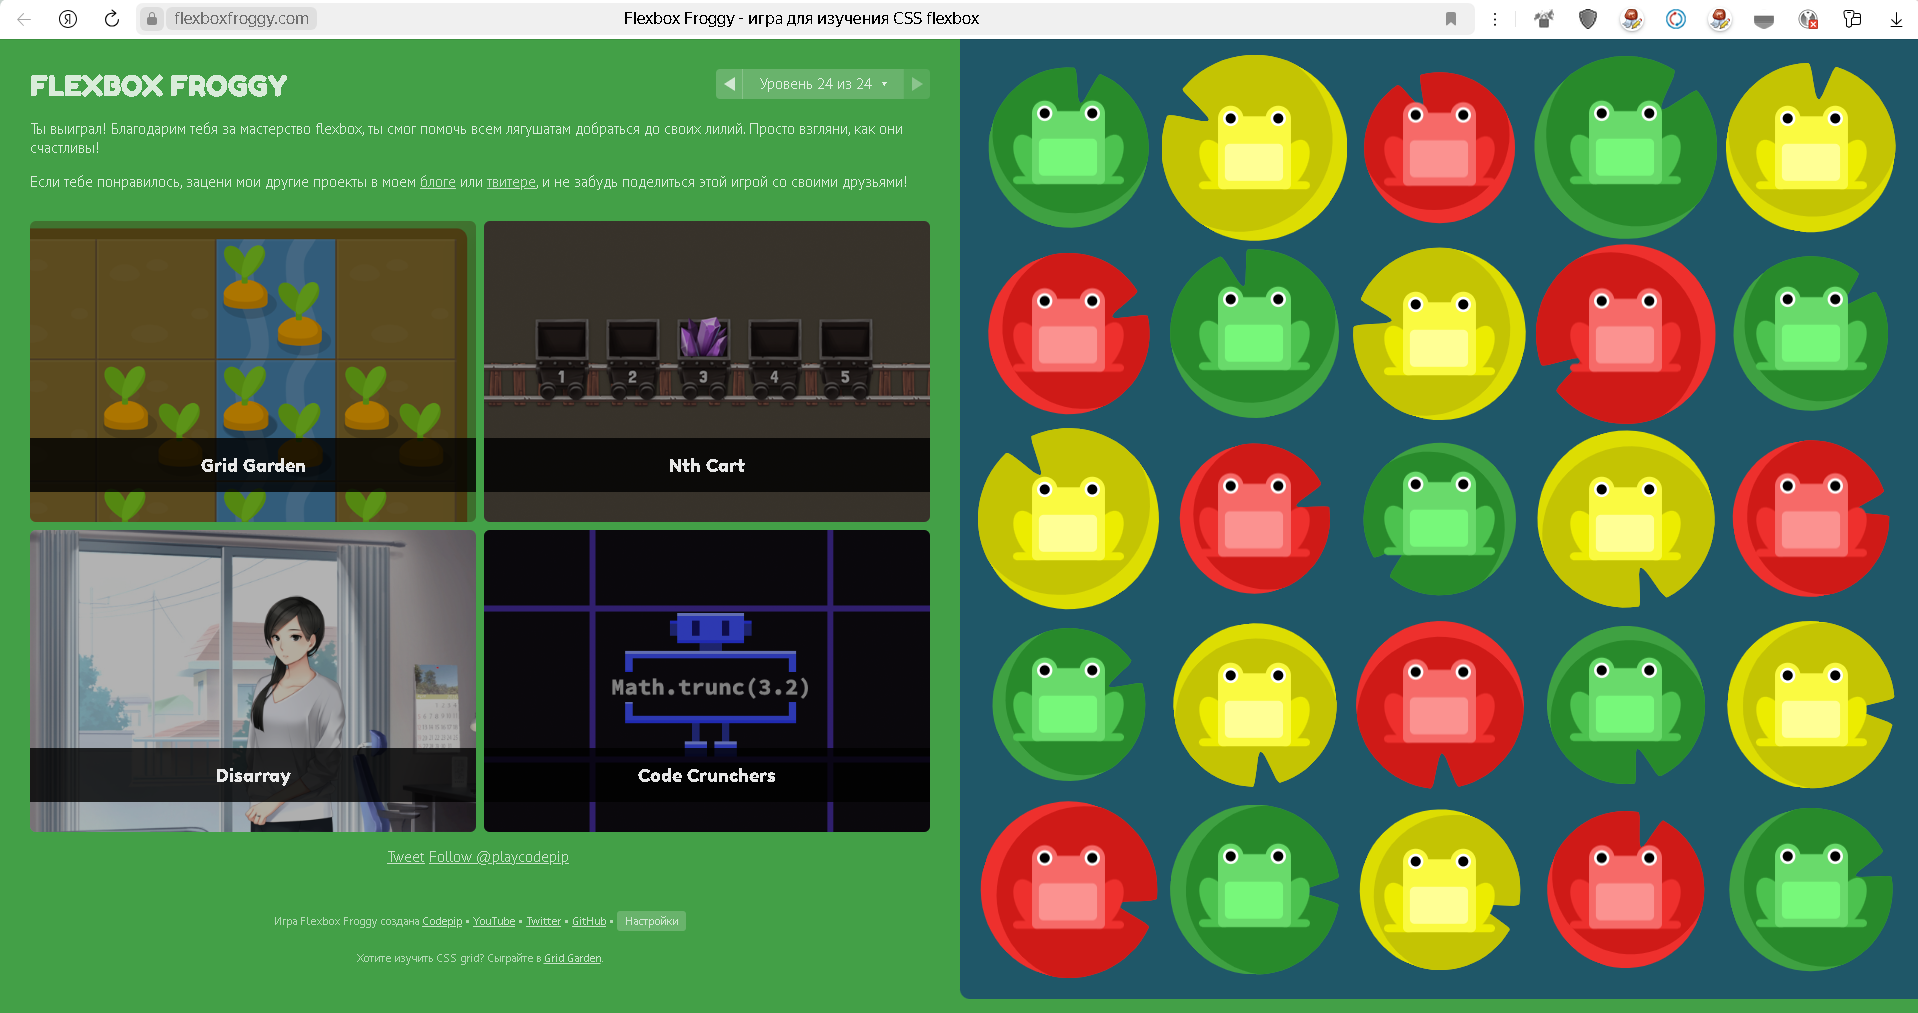Click the gray pocket-shaped extension icon
This screenshot has height=1013, width=1918.
pyautogui.click(x=1764, y=19)
